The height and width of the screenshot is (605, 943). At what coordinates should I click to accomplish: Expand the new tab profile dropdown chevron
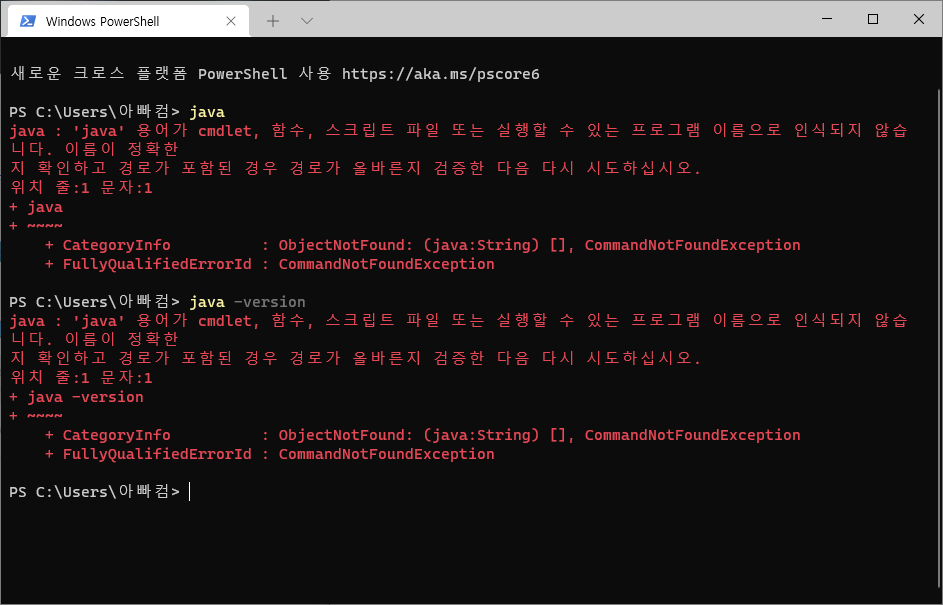pyautogui.click(x=307, y=21)
